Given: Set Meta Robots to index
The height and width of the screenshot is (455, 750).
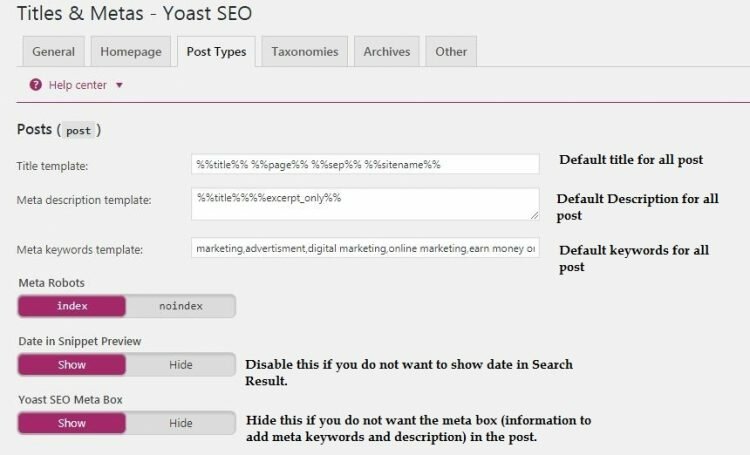Looking at the screenshot, I should 72,306.
